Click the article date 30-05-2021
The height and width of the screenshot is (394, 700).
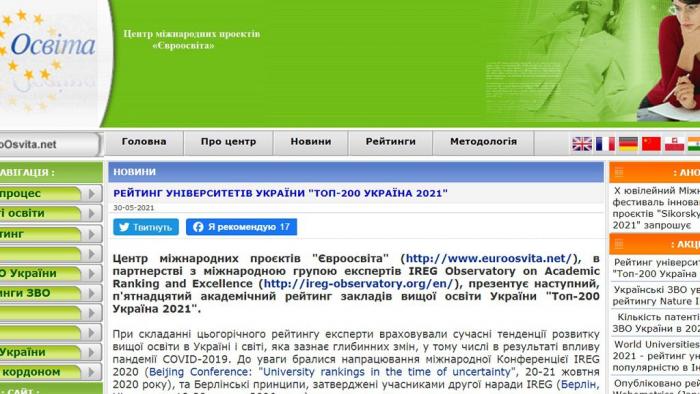click(x=133, y=208)
